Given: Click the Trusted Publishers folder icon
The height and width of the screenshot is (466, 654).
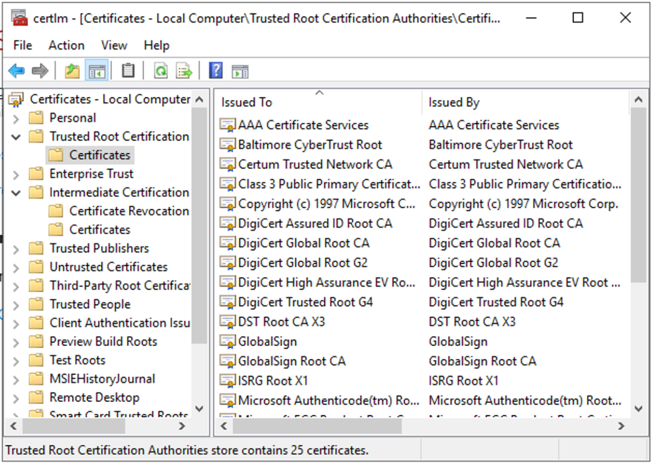Looking at the screenshot, I should tap(36, 248).
